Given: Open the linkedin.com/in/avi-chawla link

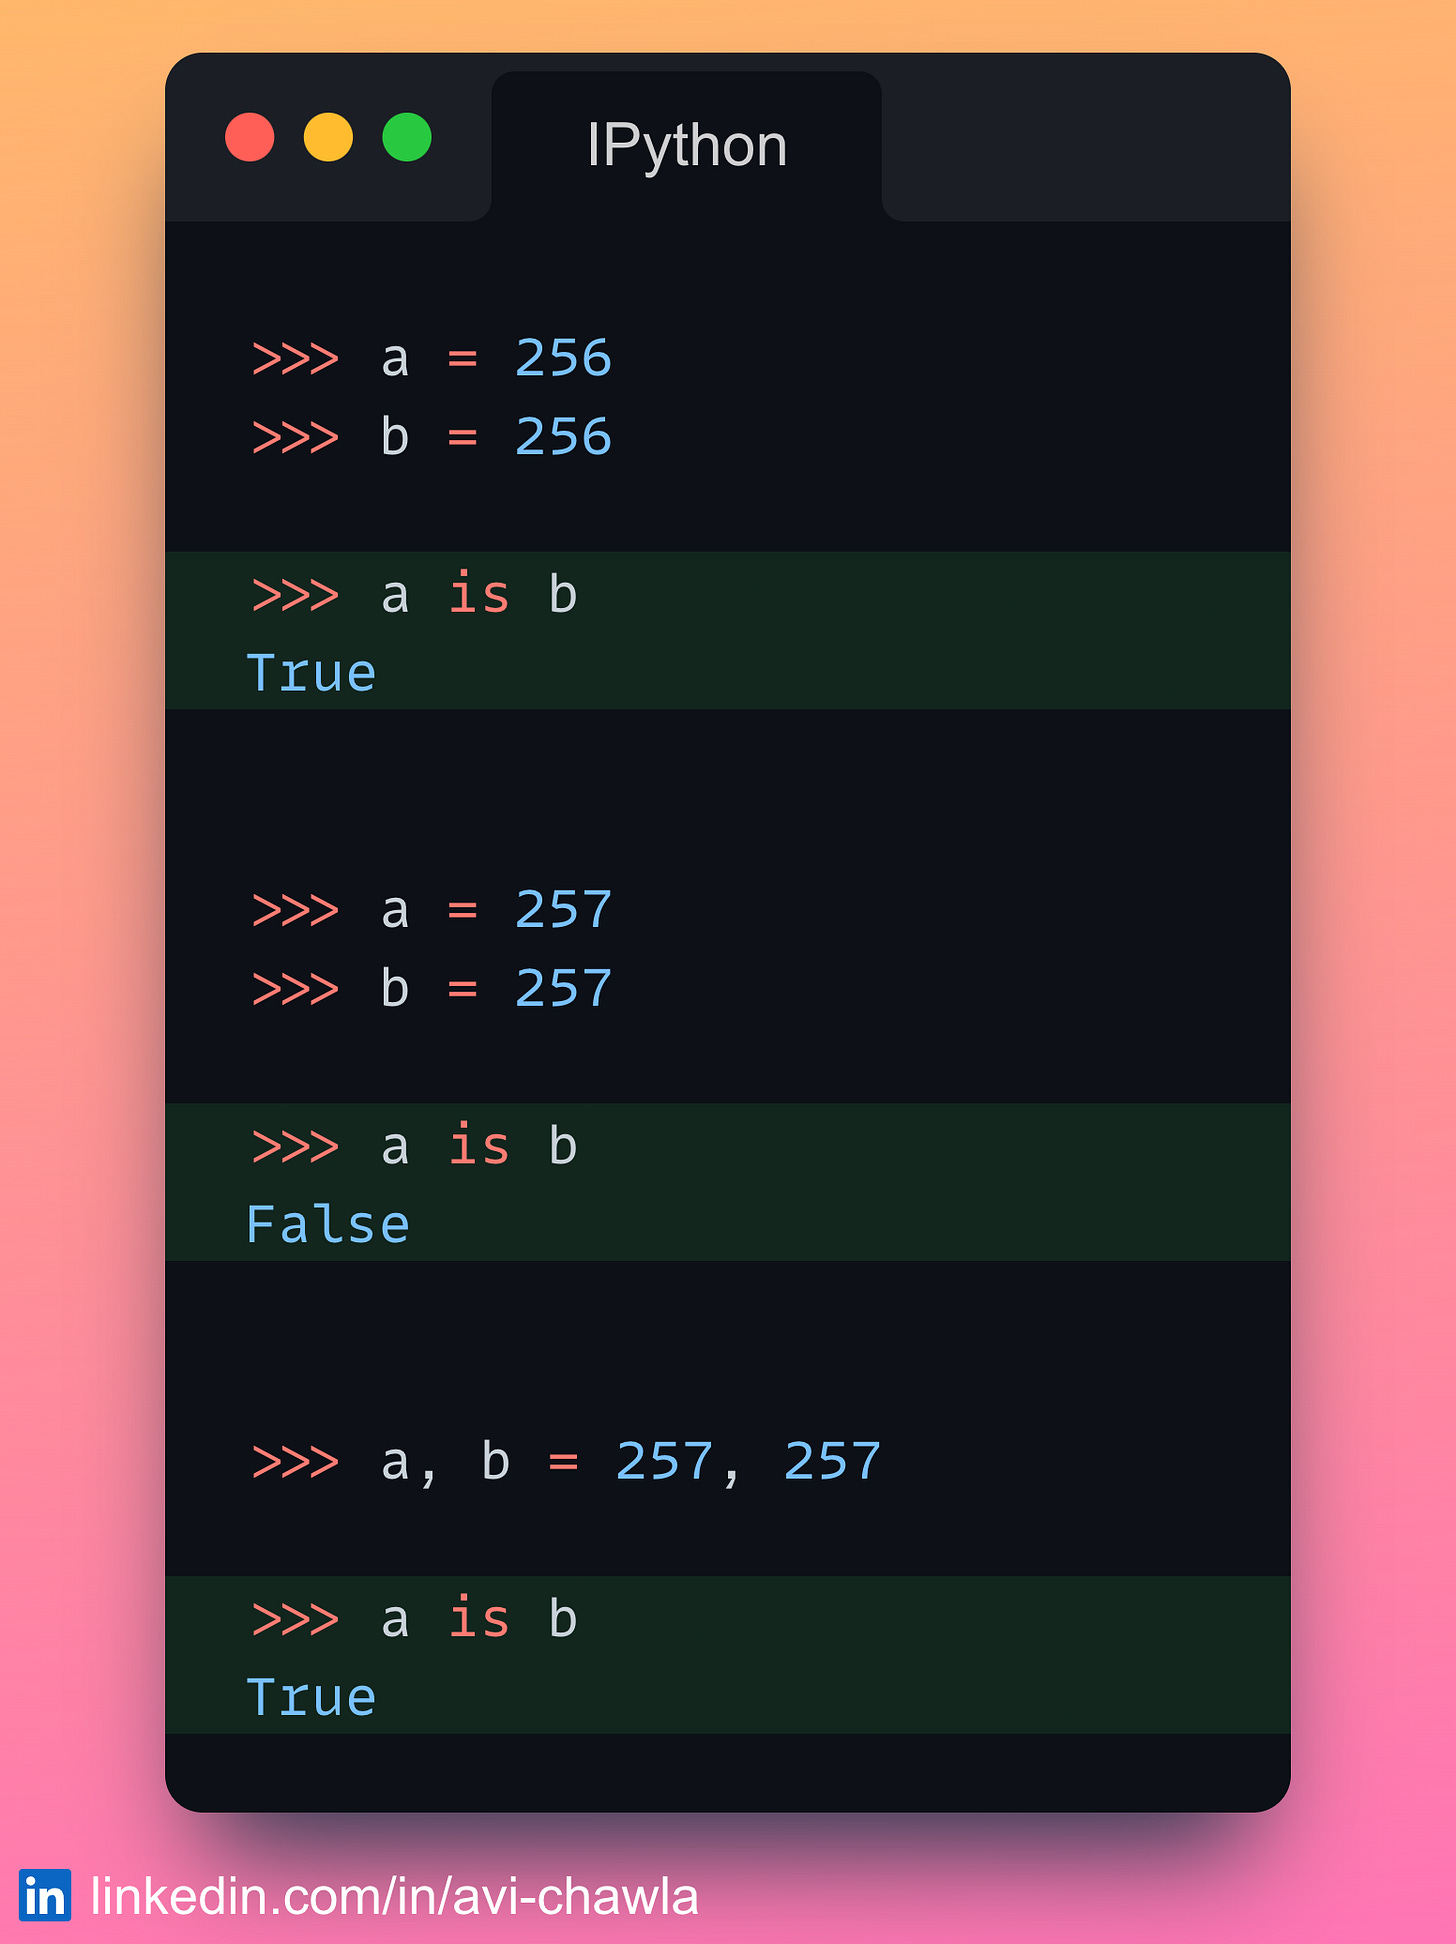Looking at the screenshot, I should (394, 1896).
